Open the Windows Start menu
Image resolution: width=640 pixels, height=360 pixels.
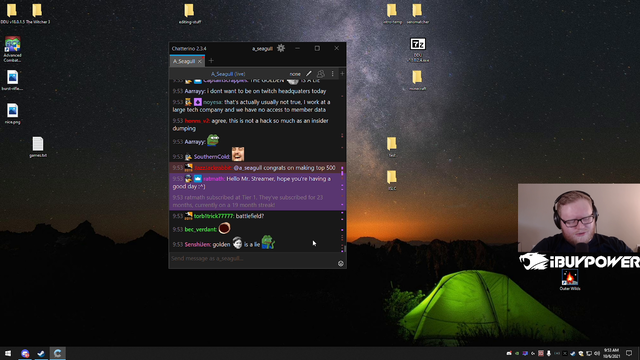pos(8,353)
